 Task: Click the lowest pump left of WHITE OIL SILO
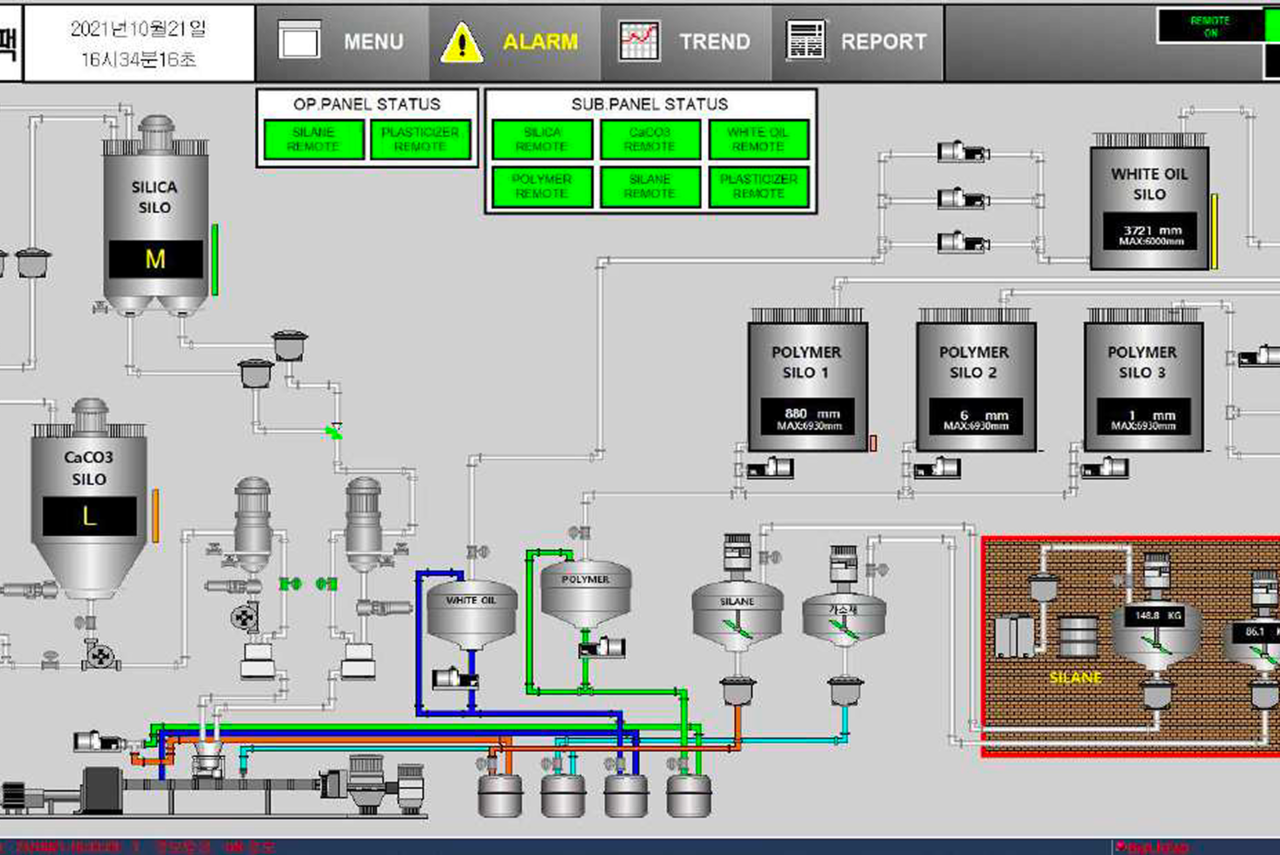(x=962, y=241)
